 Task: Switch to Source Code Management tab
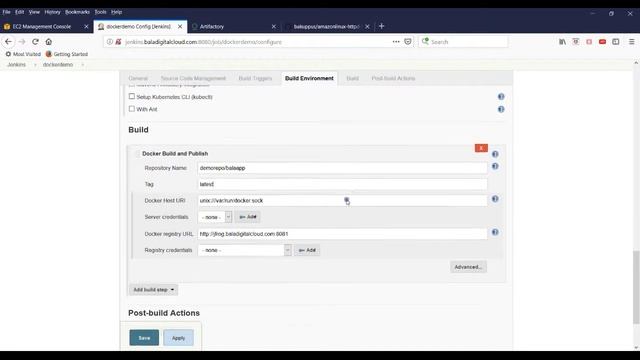pyautogui.click(x=193, y=78)
